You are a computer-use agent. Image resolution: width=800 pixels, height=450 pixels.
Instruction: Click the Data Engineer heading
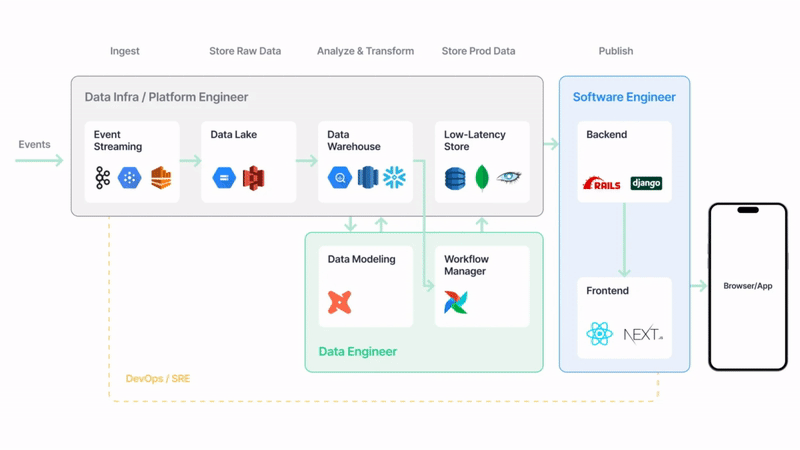pyautogui.click(x=357, y=351)
